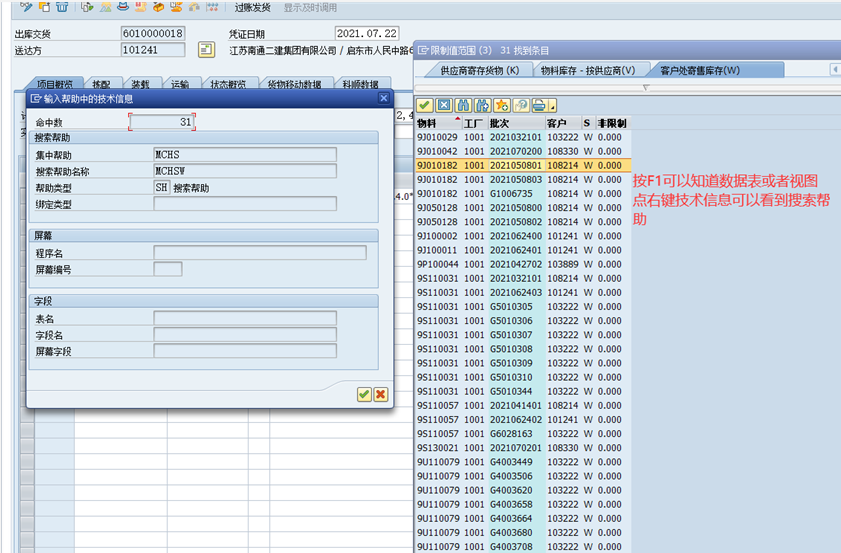Click the binoculars Find icon
Viewport: 841px width, 553px height.
[463, 105]
